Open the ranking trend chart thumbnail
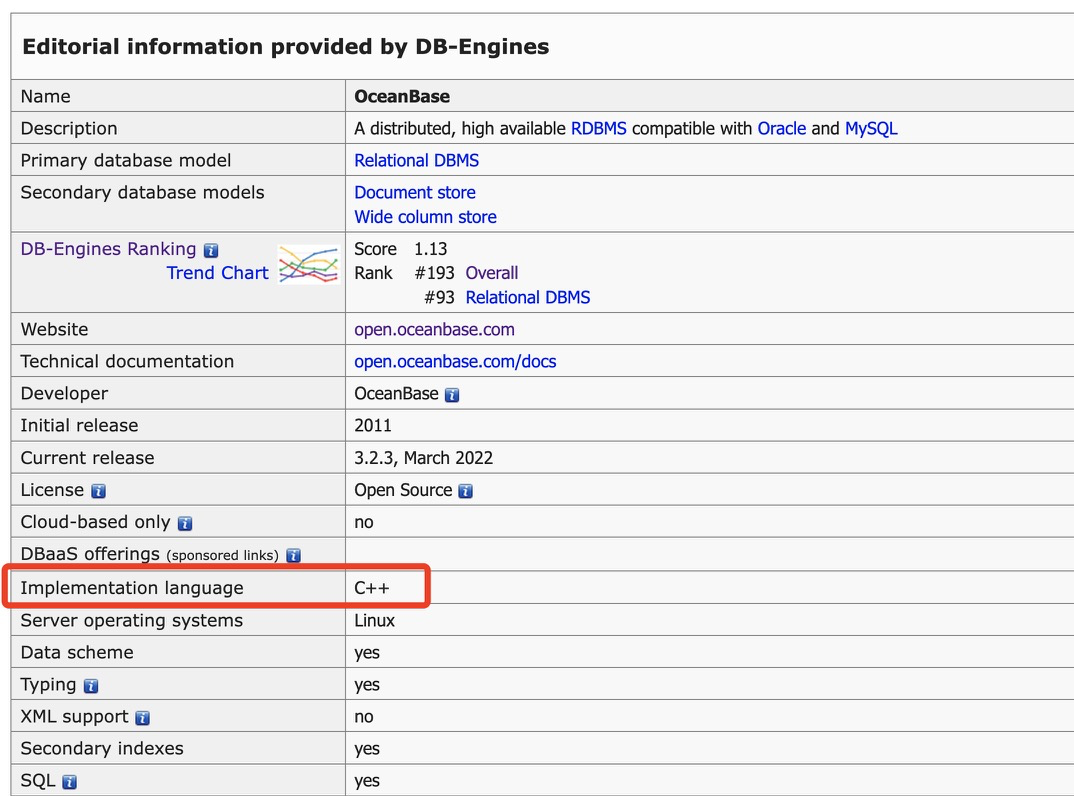The height and width of the screenshot is (796, 1074). [x=309, y=264]
